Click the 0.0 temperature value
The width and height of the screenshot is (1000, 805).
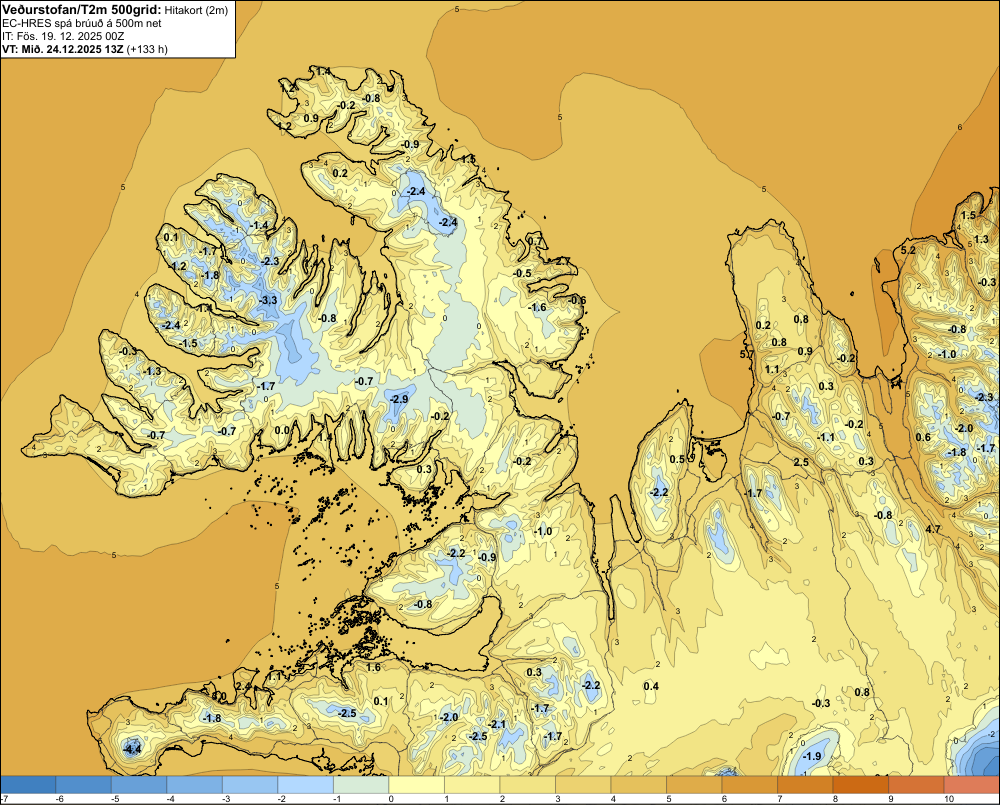pos(282,430)
